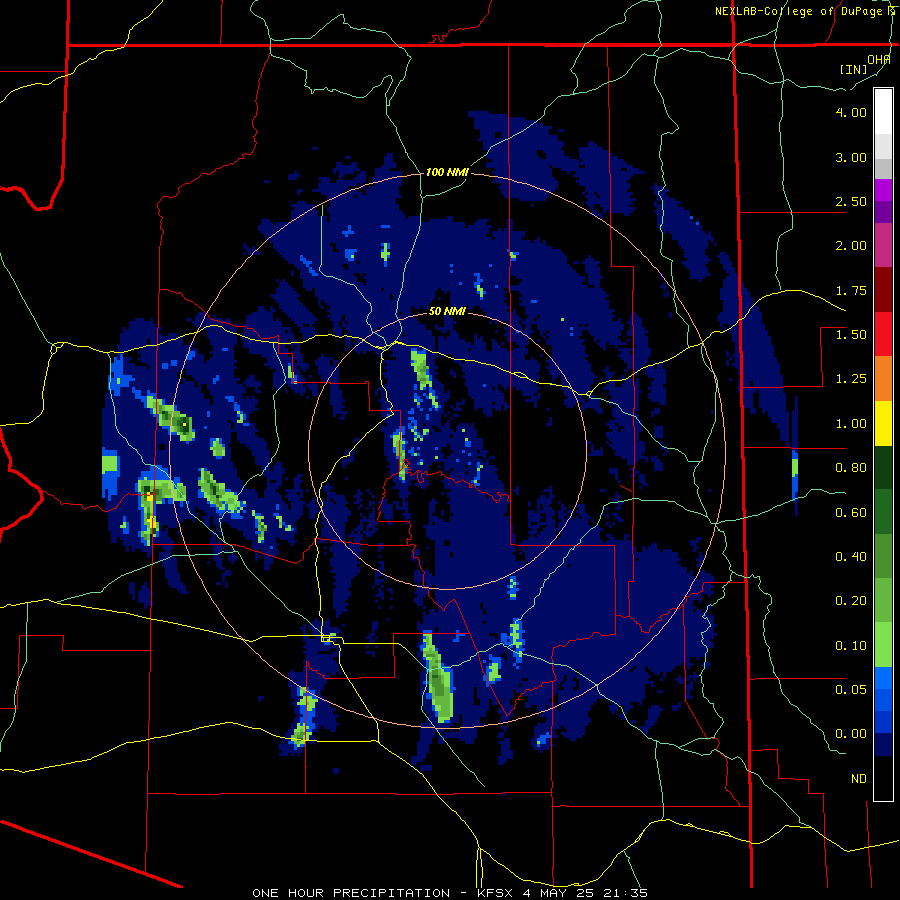Click the 3.00 legend value
This screenshot has width=900, height=900.
tap(851, 157)
